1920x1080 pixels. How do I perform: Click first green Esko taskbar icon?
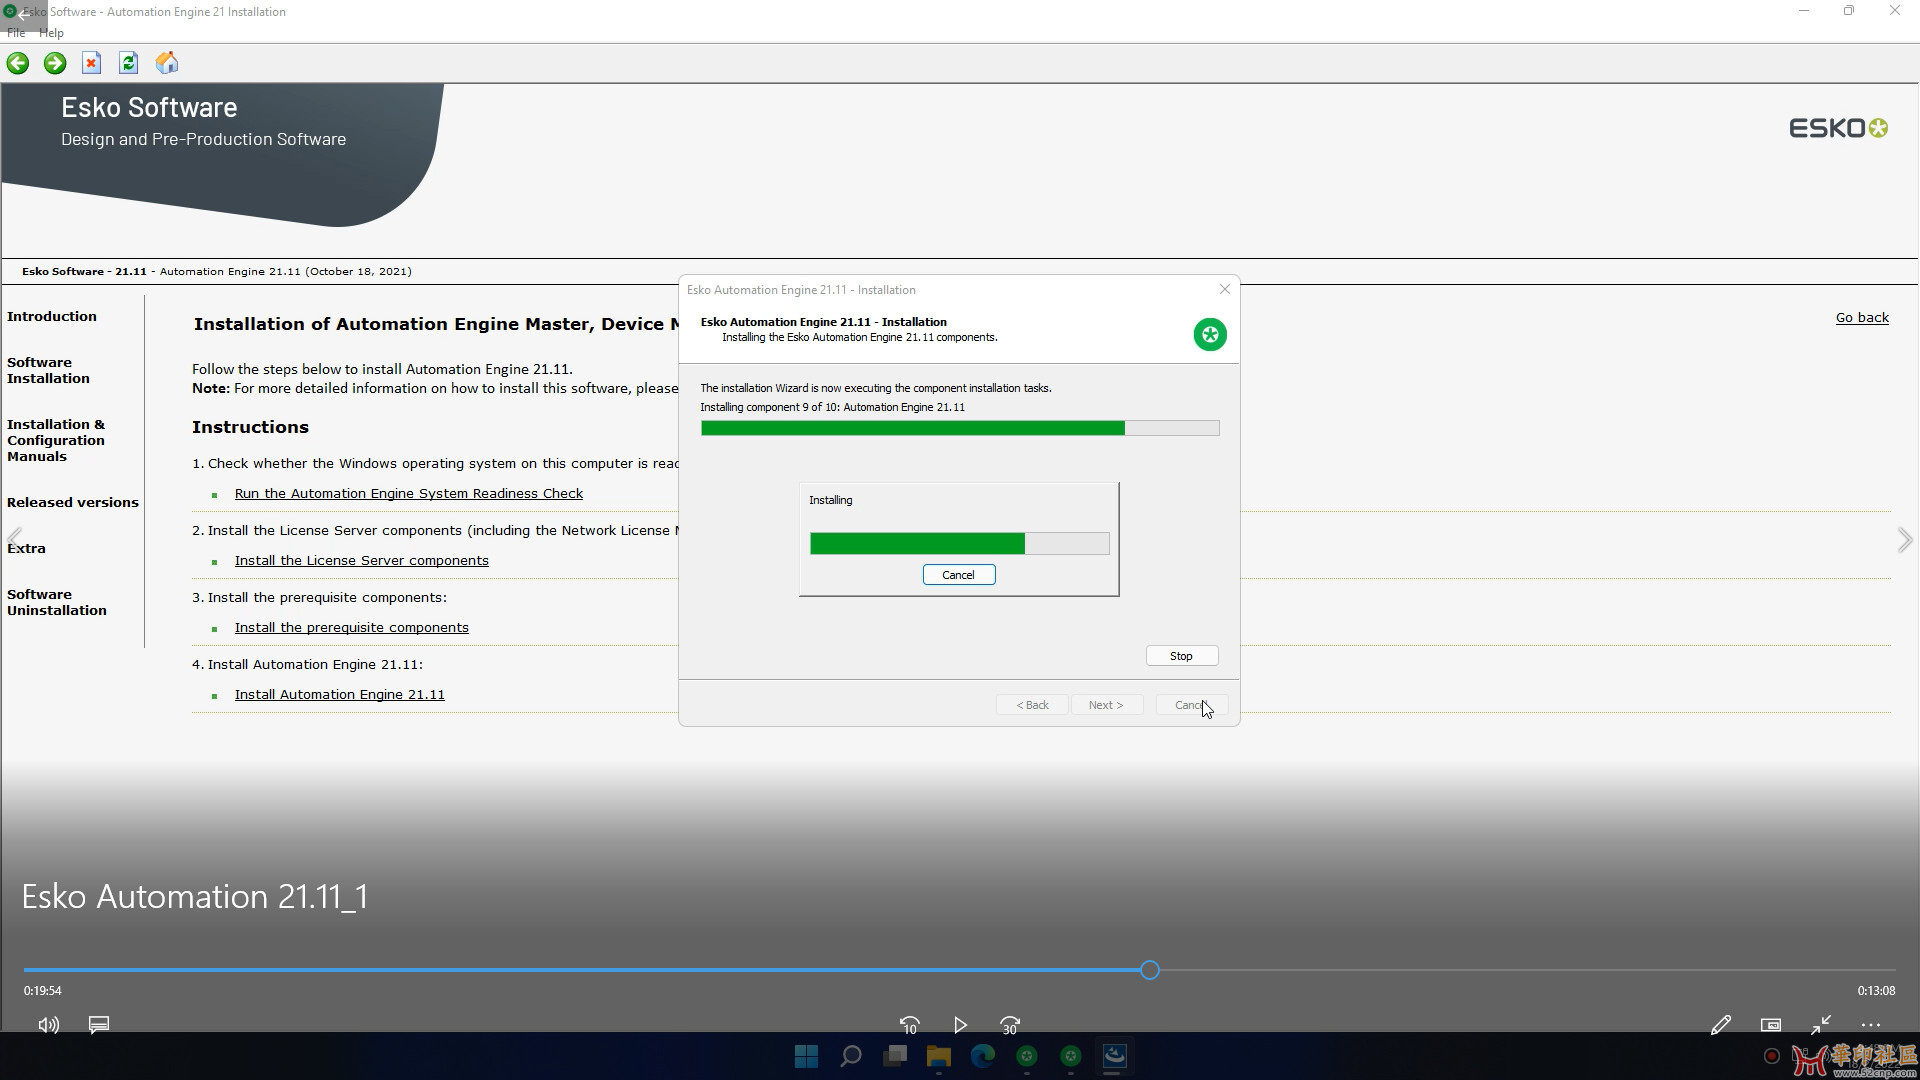pyautogui.click(x=1027, y=1056)
